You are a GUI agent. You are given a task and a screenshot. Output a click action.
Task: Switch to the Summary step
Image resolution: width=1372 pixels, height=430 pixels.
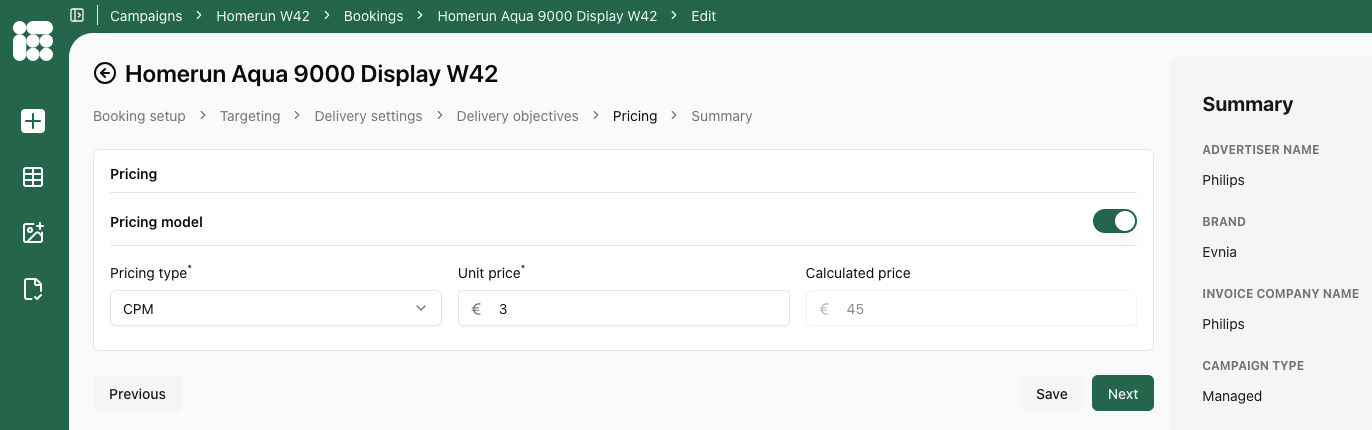[721, 116]
